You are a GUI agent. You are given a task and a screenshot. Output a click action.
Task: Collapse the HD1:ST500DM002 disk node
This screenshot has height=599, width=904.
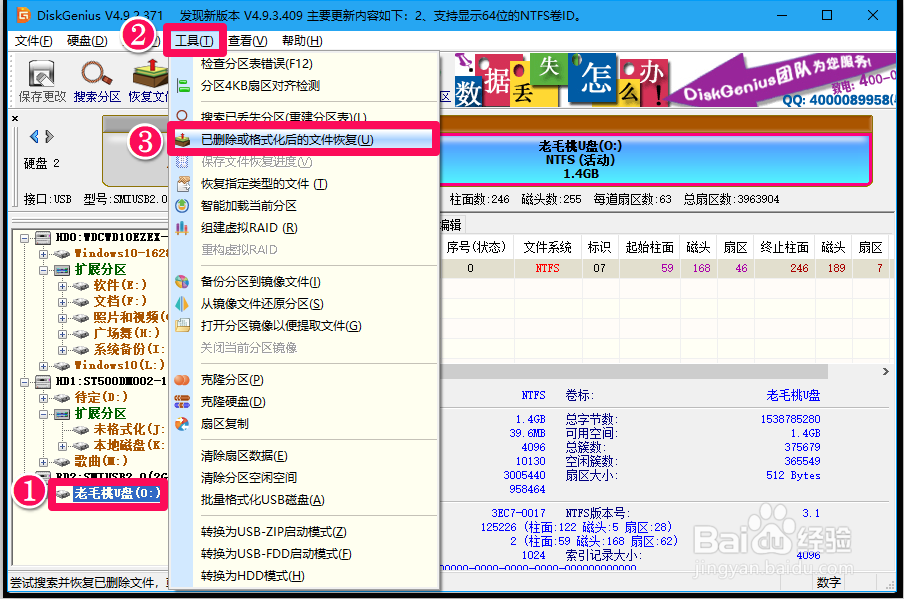click(x=24, y=382)
